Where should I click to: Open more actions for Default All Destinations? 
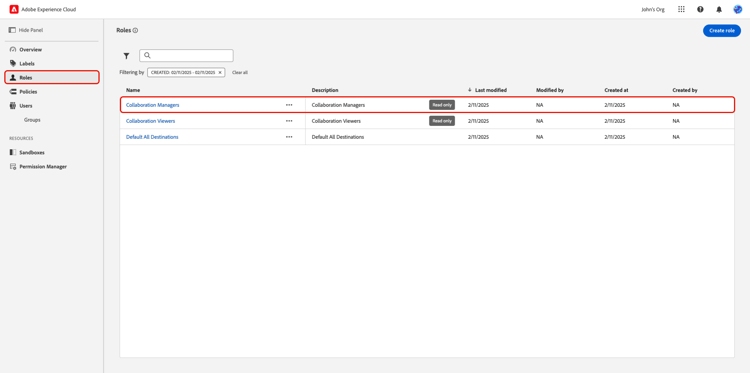(x=289, y=137)
